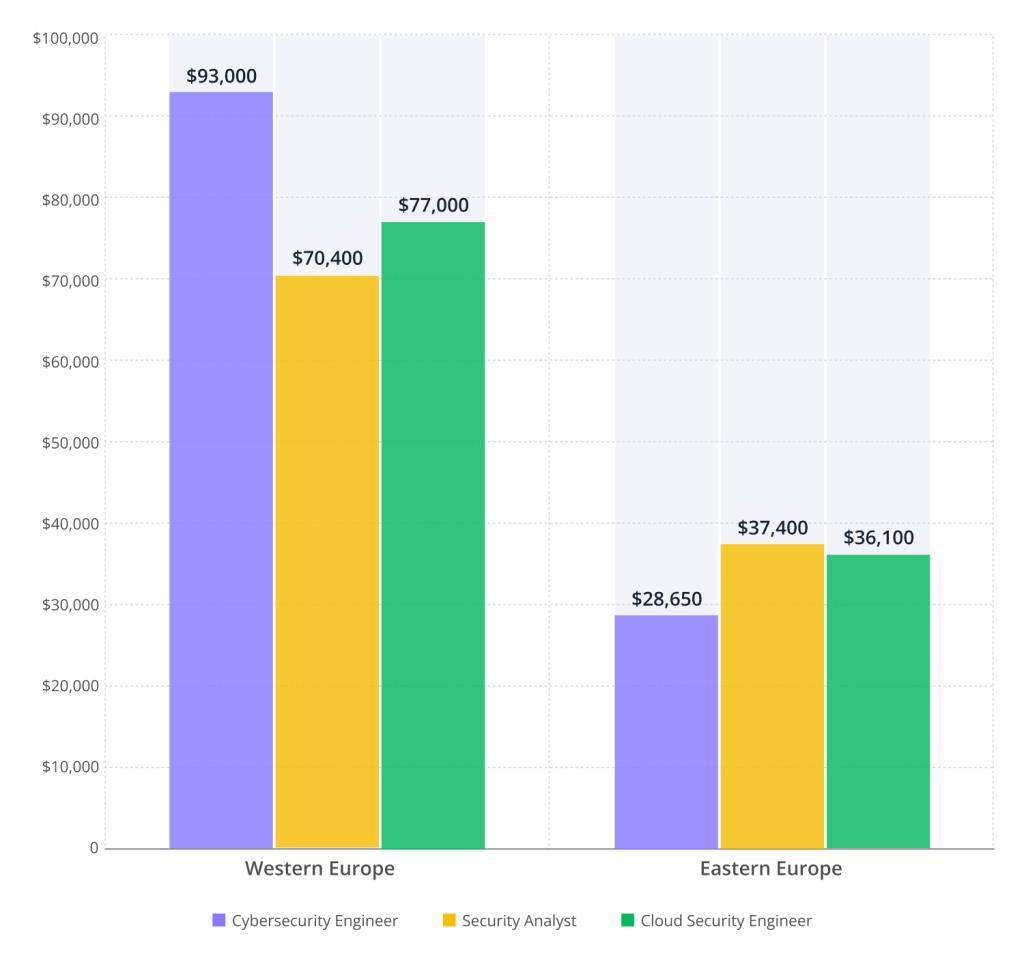This screenshot has width=1024, height=971.
Task: Click the $28,650 data label
Action: 666,599
